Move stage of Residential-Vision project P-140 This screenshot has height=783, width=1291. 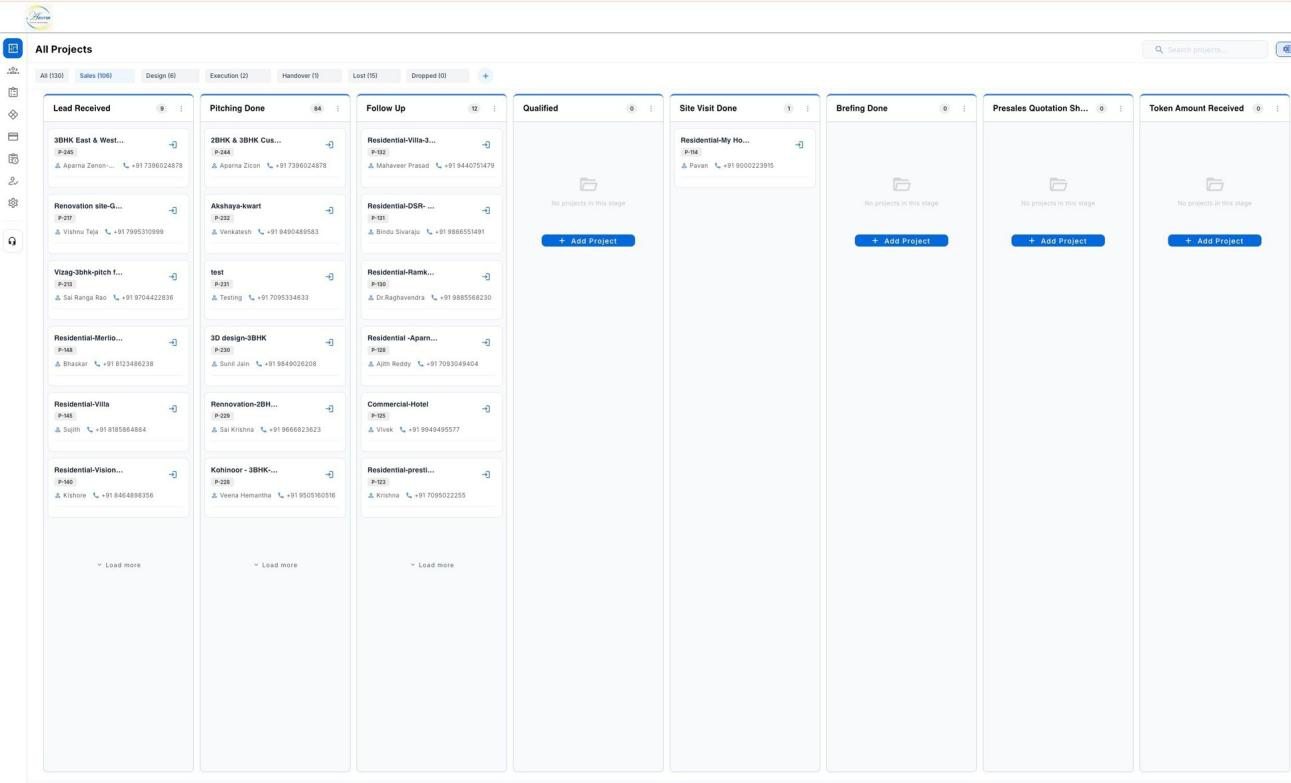pyautogui.click(x=173, y=474)
